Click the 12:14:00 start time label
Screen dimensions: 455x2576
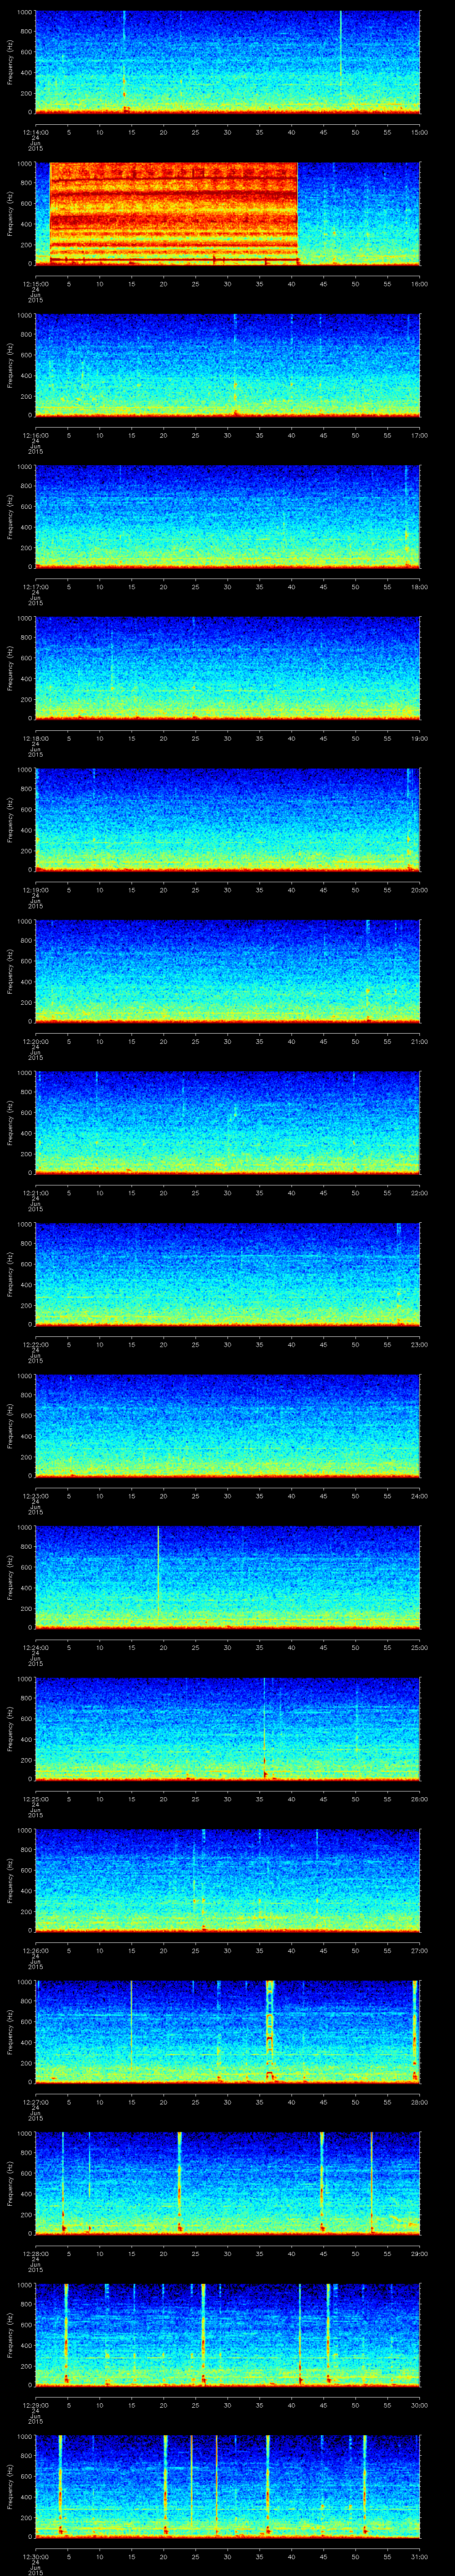[35, 132]
